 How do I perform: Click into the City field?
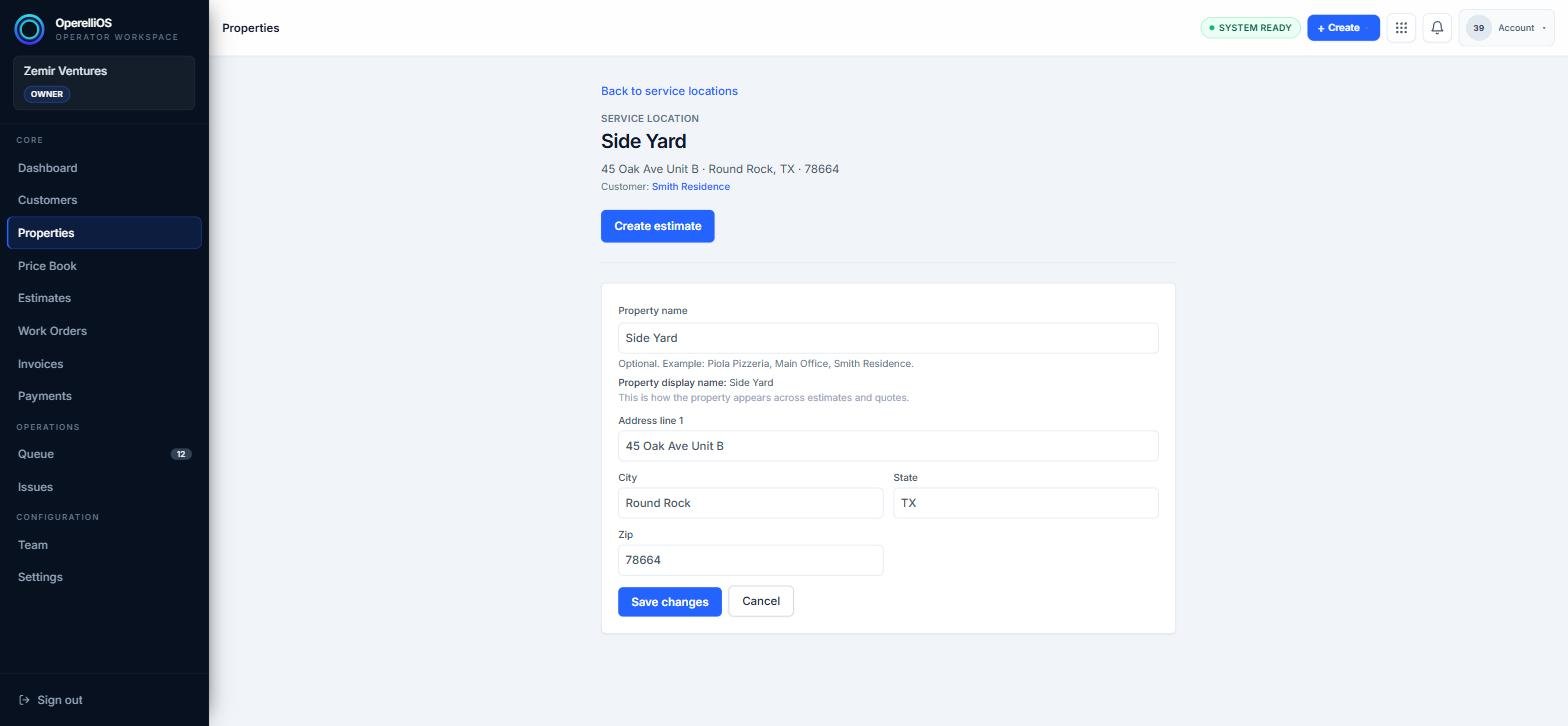pos(751,503)
